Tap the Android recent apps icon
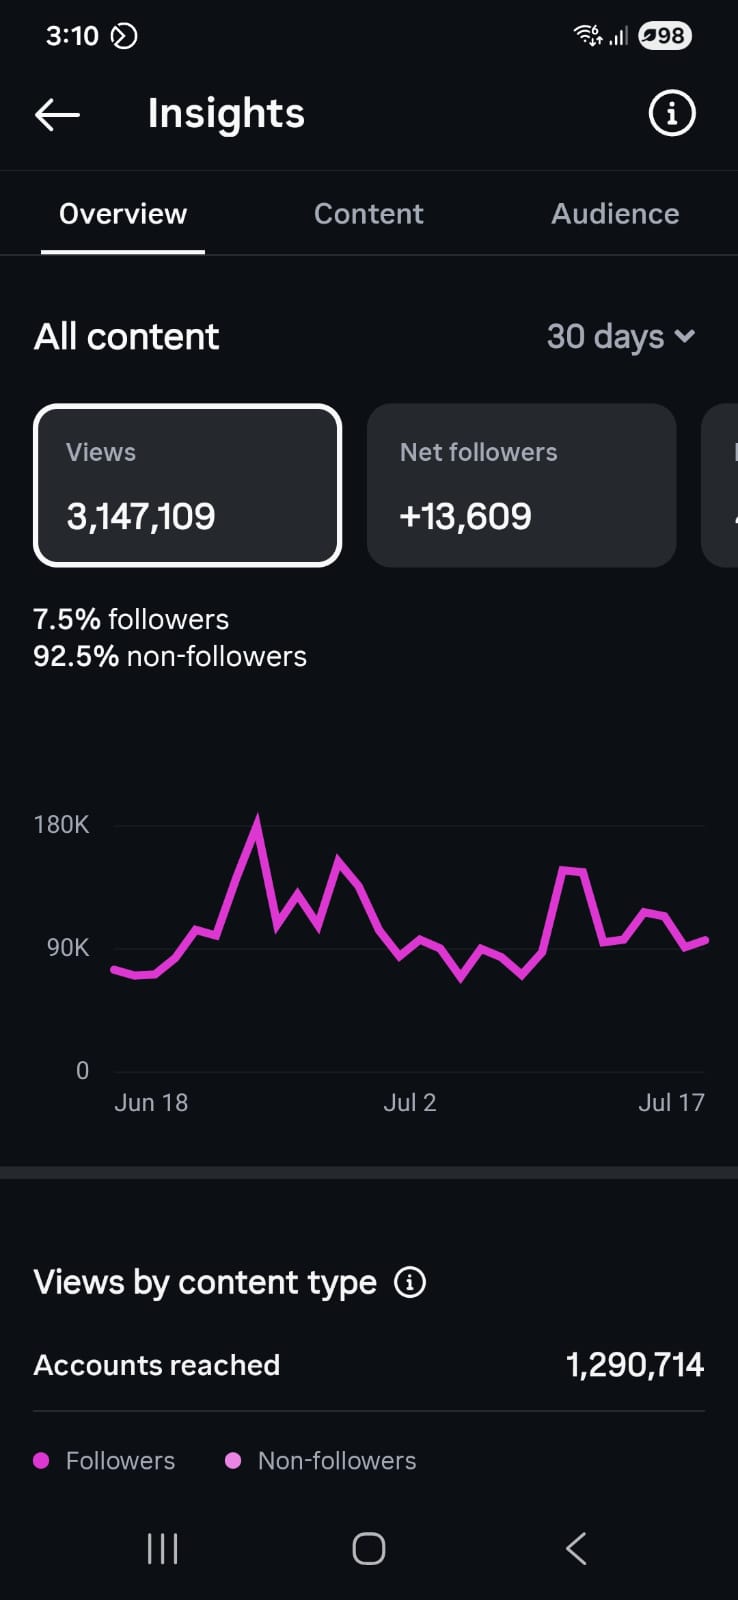 [162, 1549]
